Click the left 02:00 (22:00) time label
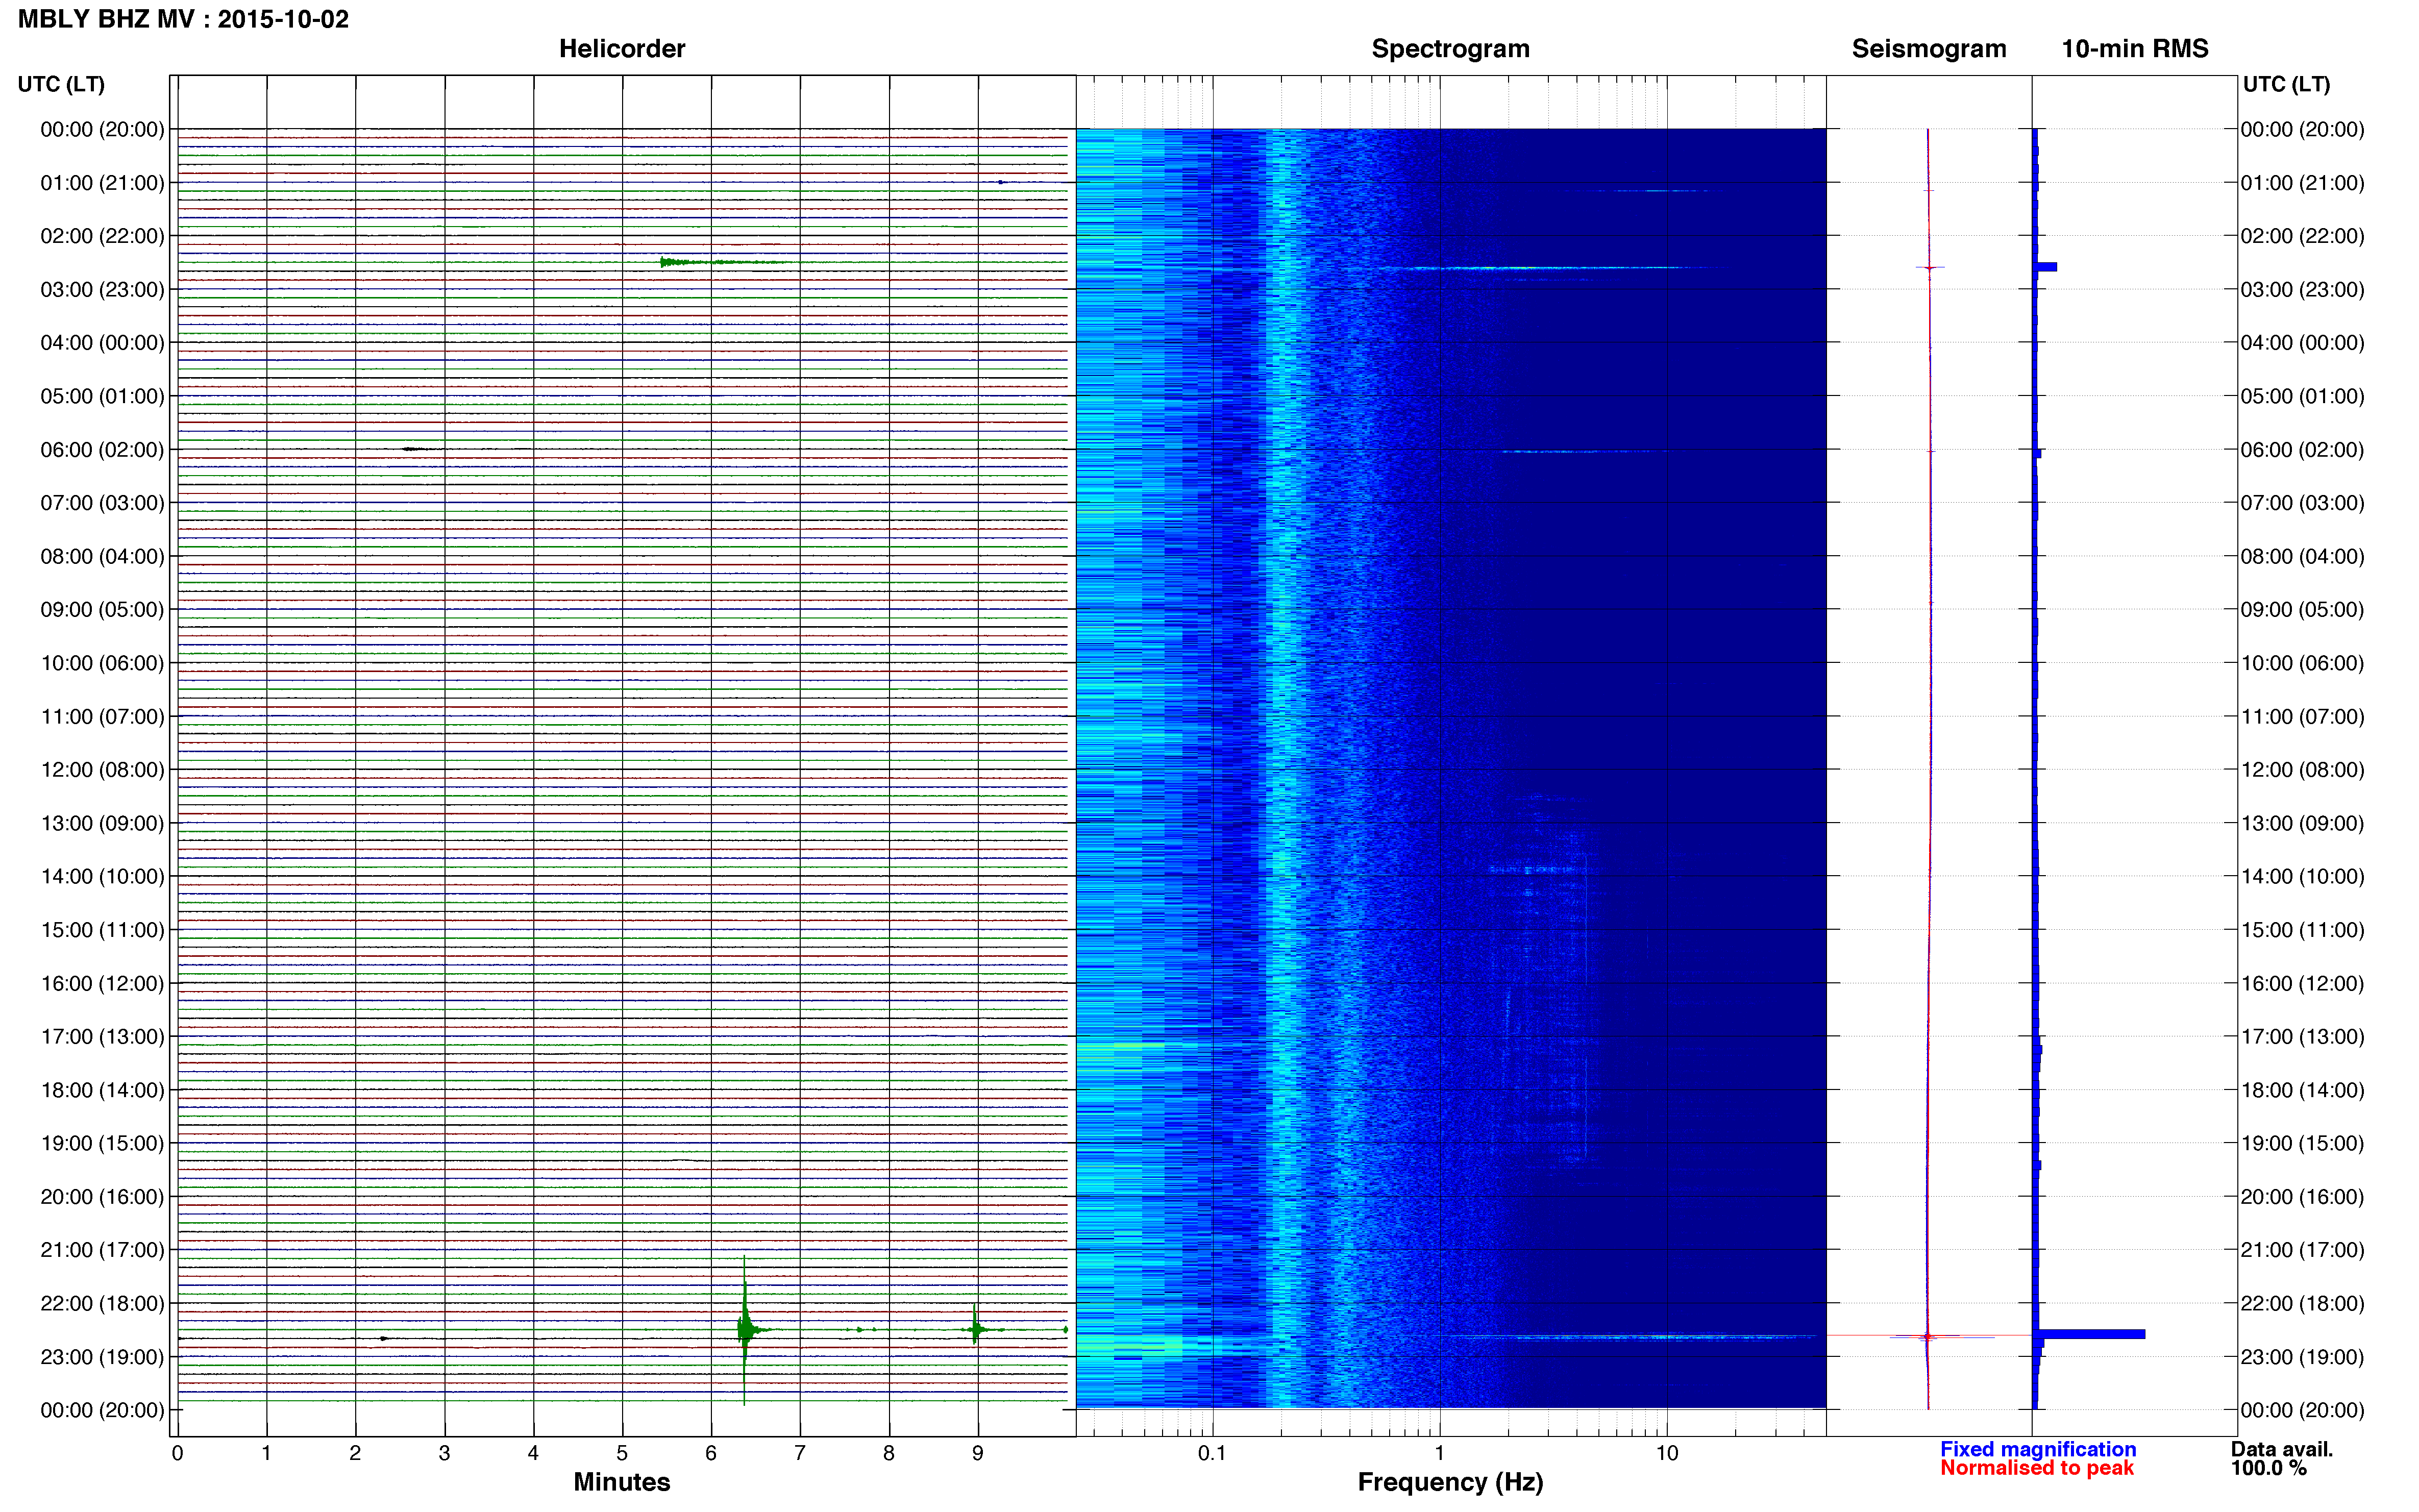This screenshot has width=2419, height=1512. click(102, 236)
